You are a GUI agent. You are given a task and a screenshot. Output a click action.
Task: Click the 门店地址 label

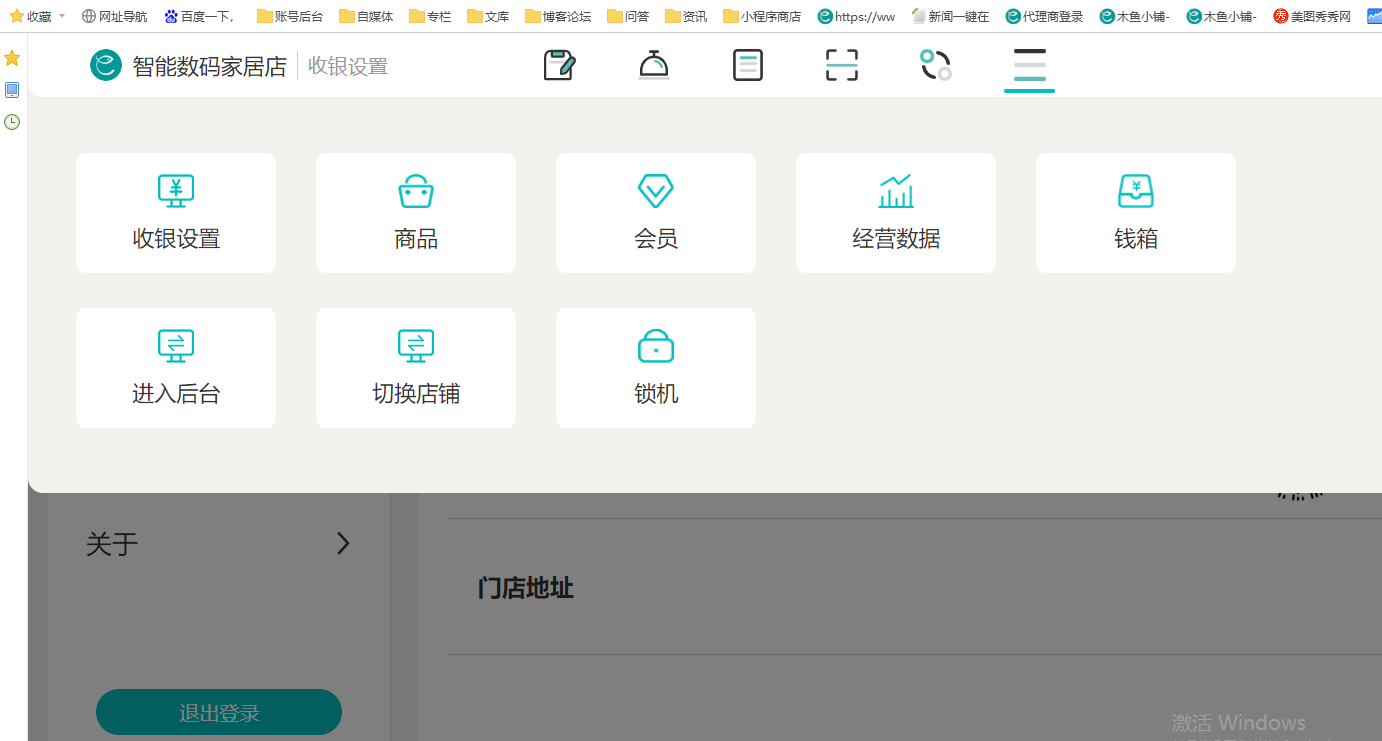[x=526, y=588]
